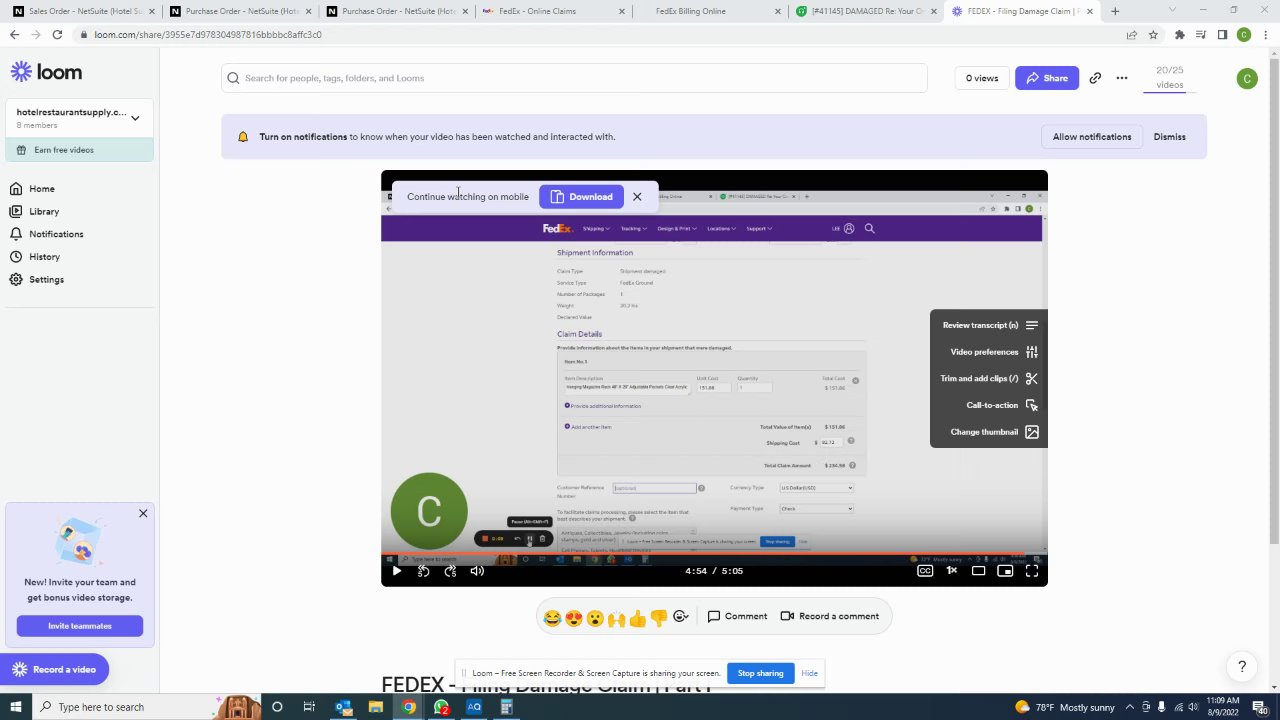Enter fullscreen video mode
Viewport: 1280px width, 720px height.
click(x=1031, y=571)
